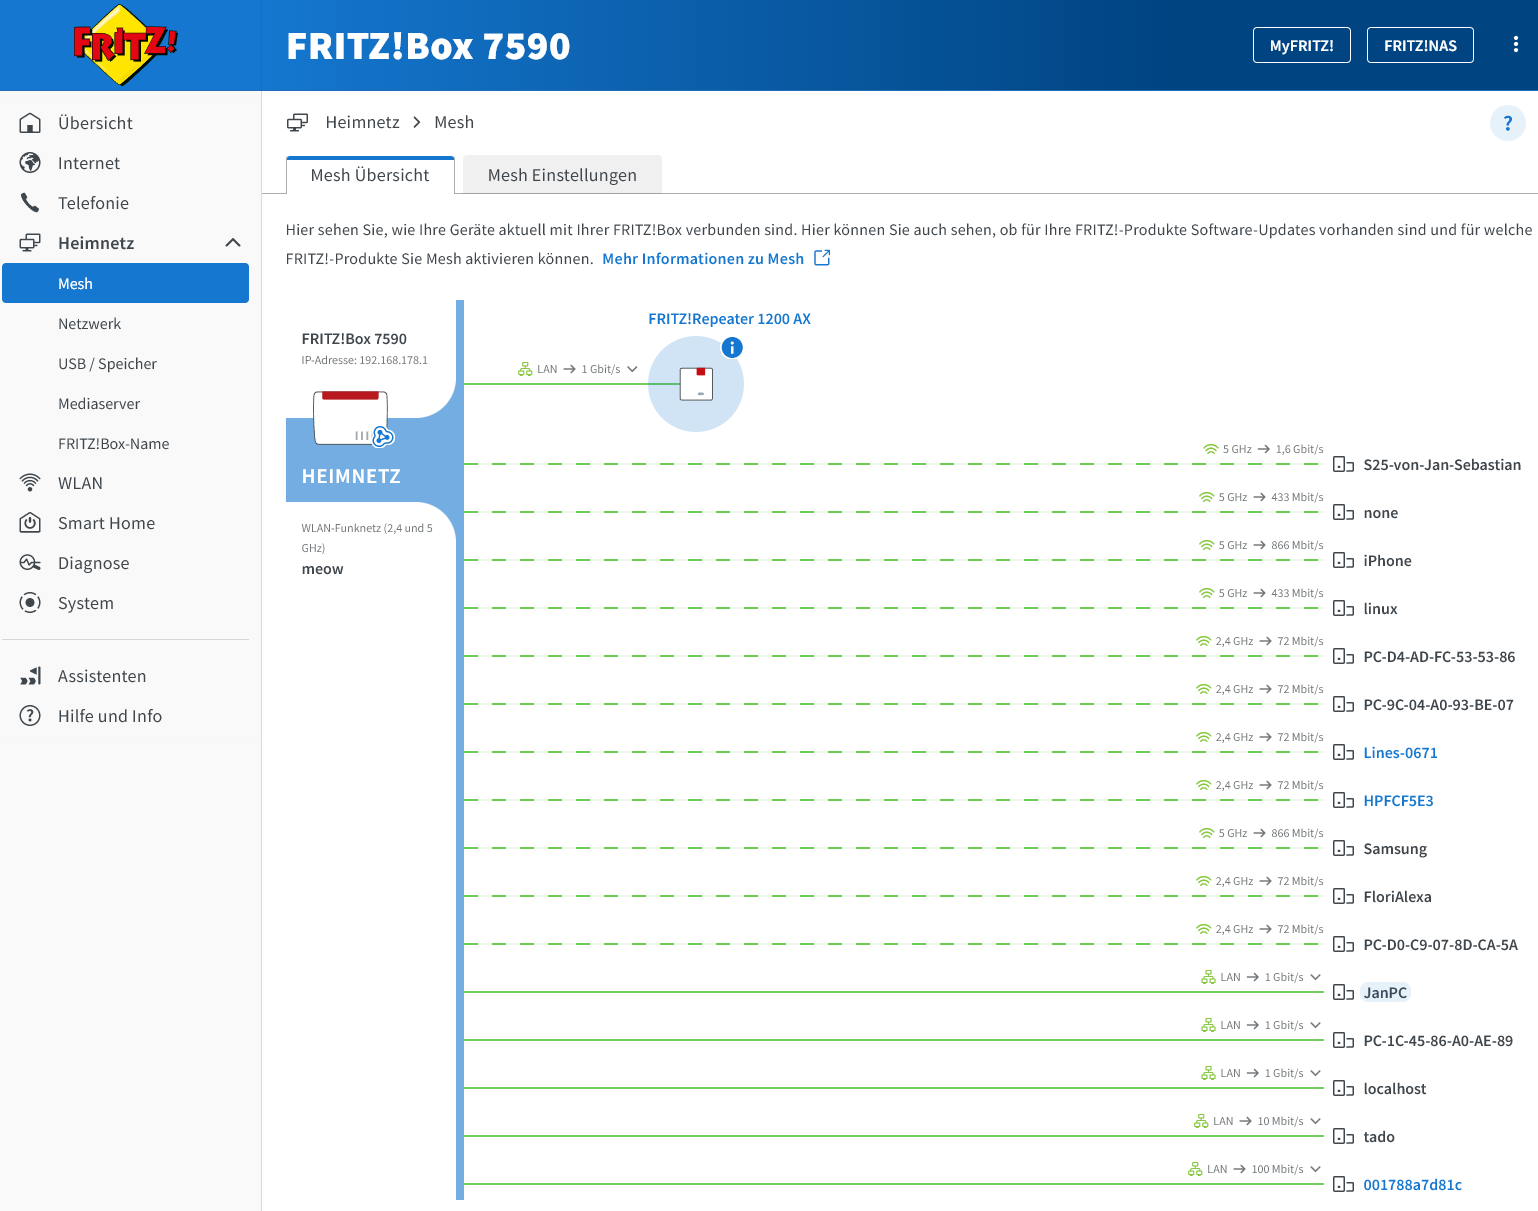Open Diagnose in the sidebar
The height and width of the screenshot is (1211, 1538).
pos(125,563)
